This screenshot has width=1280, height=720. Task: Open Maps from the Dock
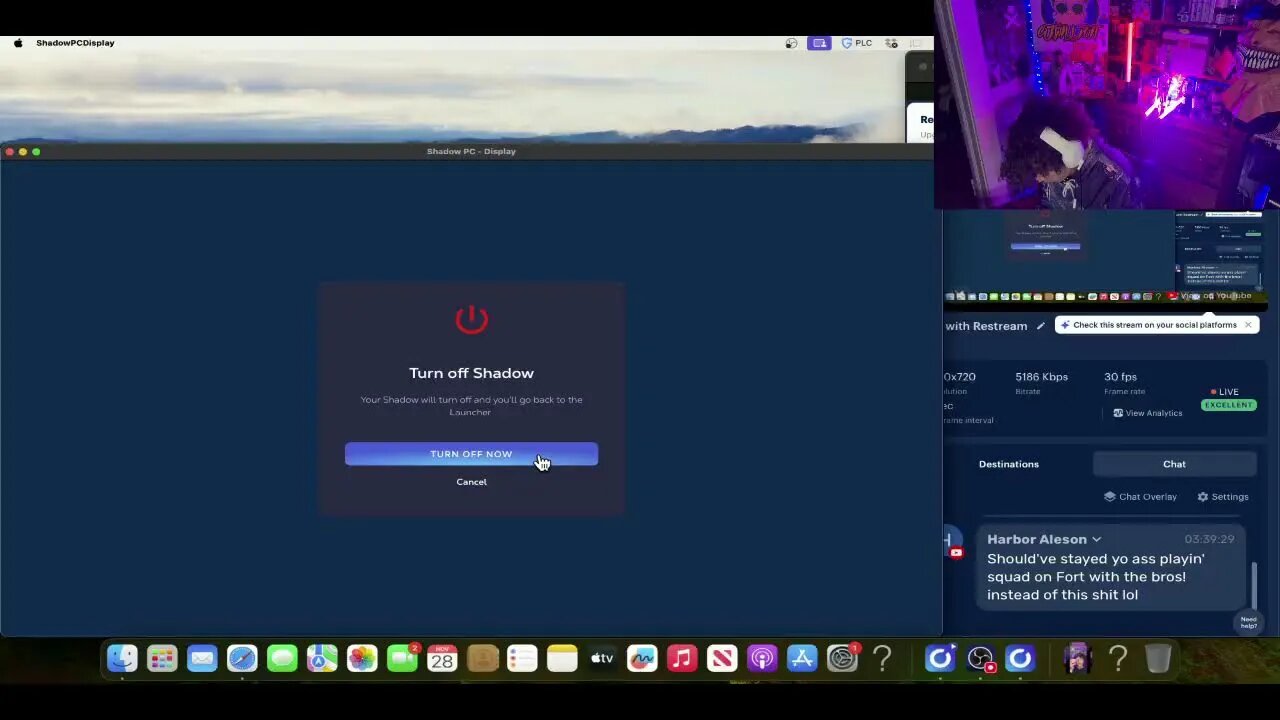point(322,659)
